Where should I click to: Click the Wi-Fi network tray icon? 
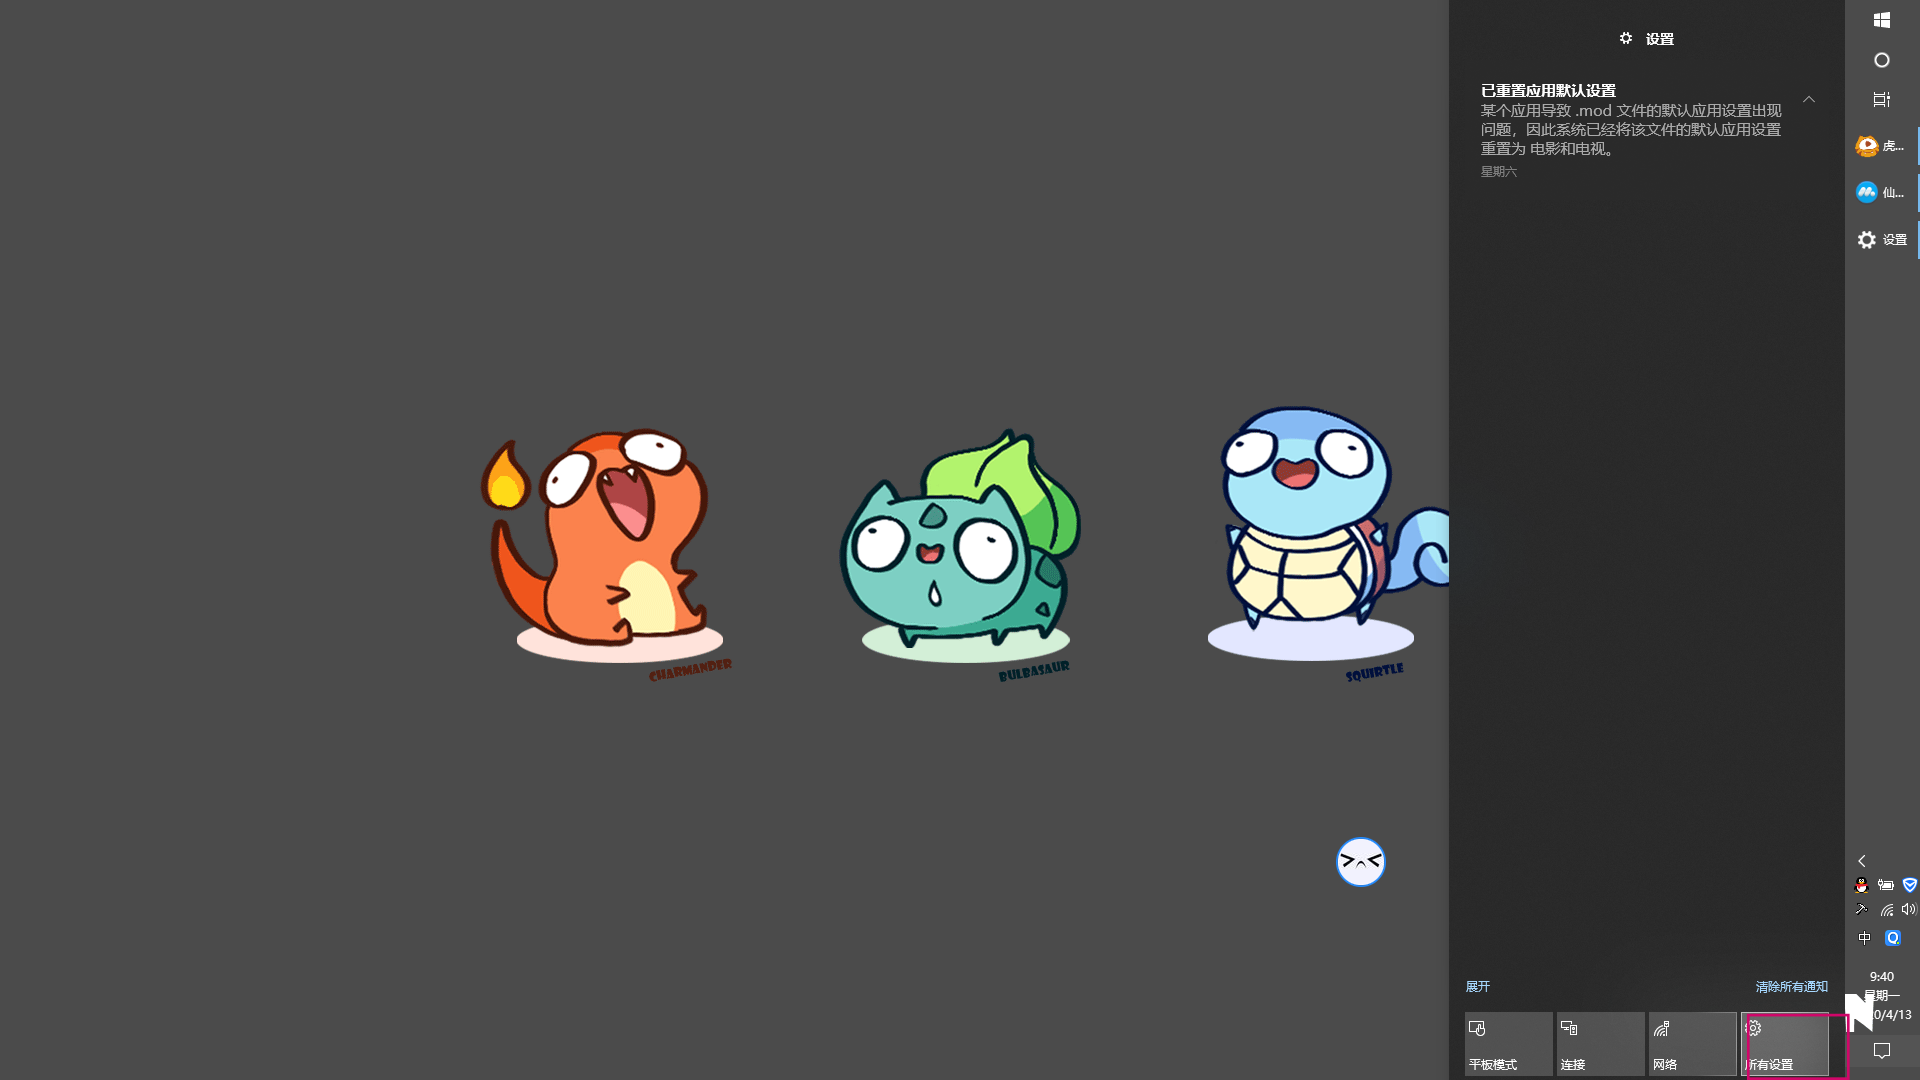(1886, 910)
